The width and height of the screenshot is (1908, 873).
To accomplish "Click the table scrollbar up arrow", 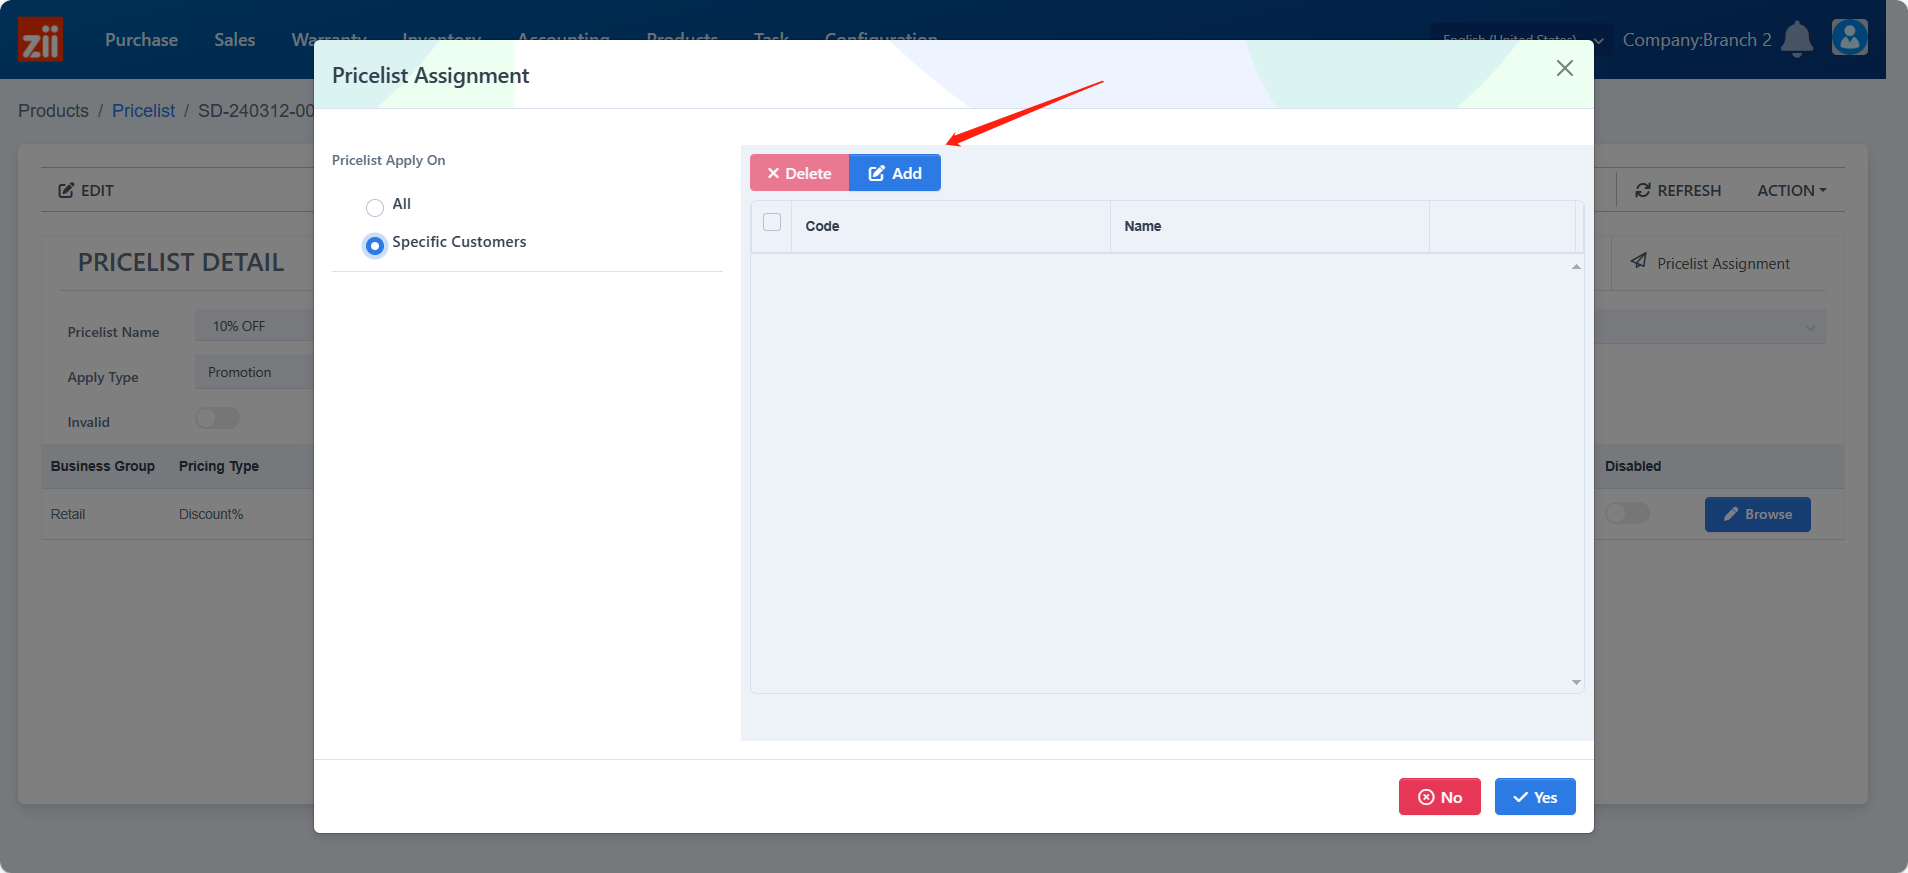I will click(1576, 266).
